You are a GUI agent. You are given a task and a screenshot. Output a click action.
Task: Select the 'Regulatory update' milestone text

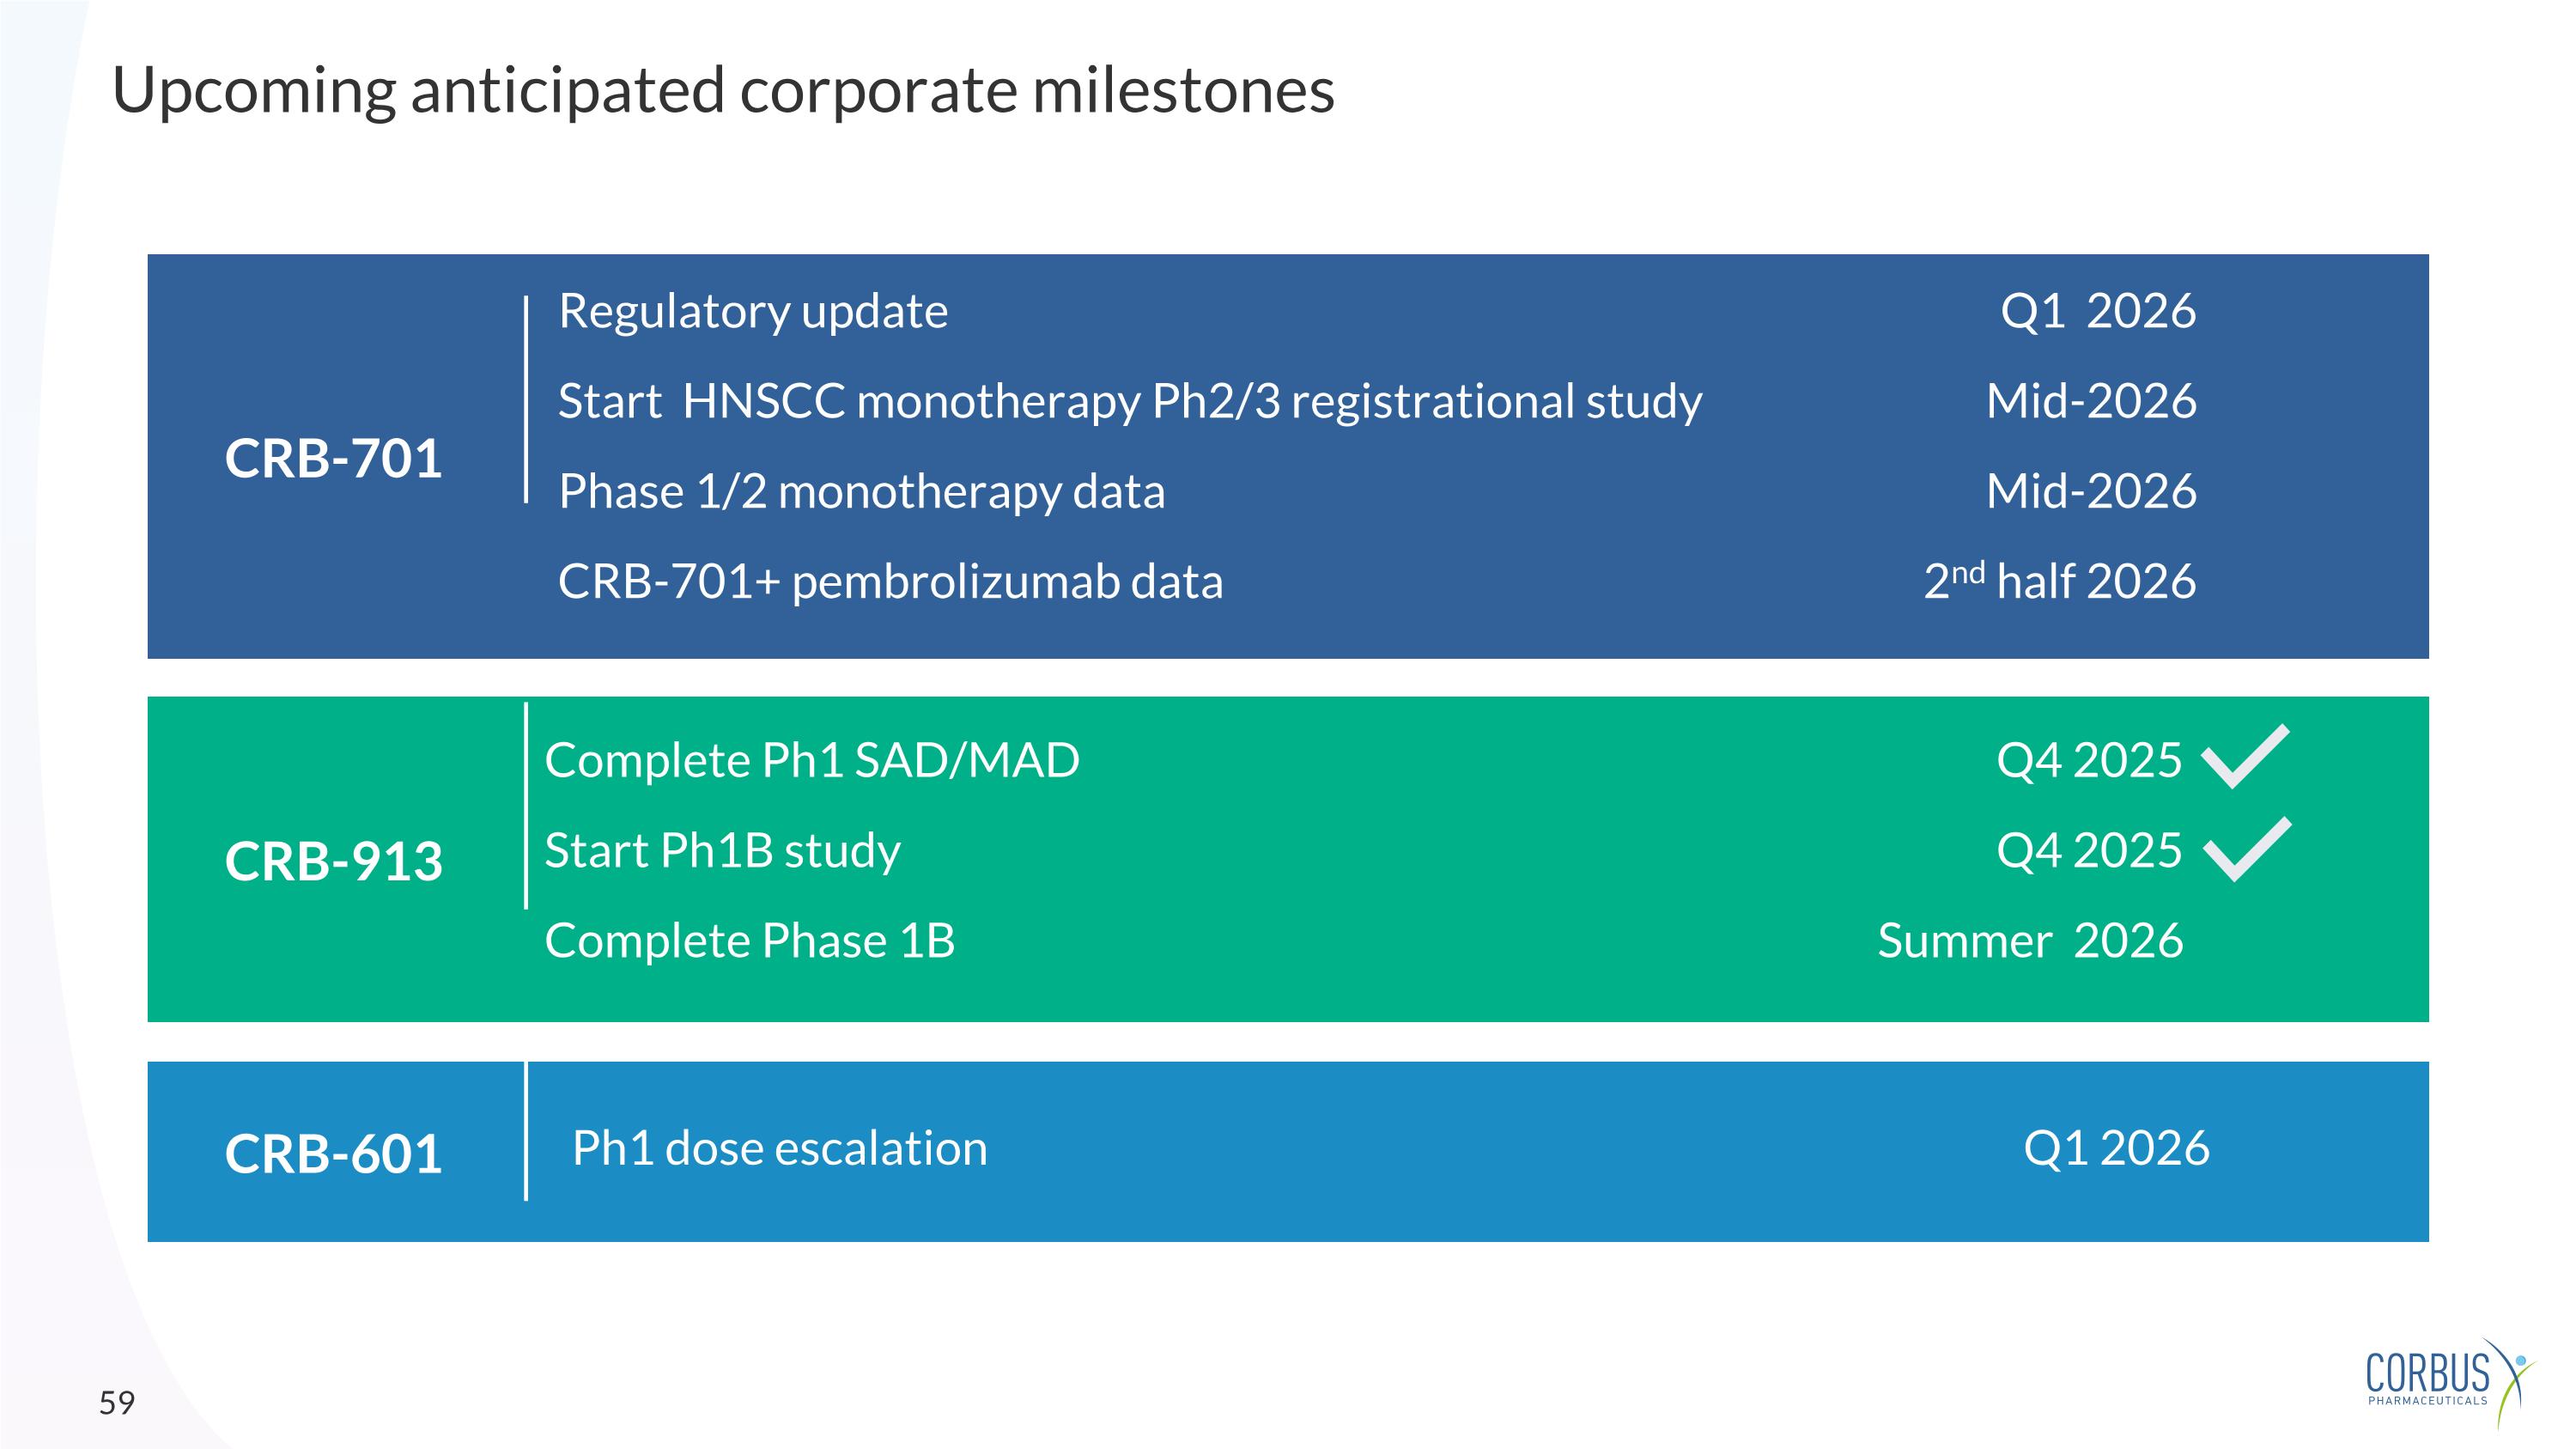coord(752,311)
